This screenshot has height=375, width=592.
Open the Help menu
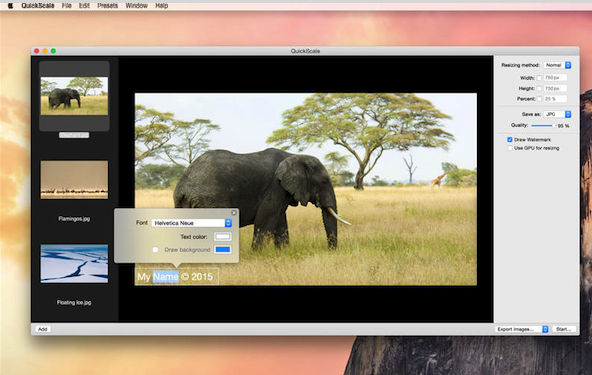click(x=162, y=6)
